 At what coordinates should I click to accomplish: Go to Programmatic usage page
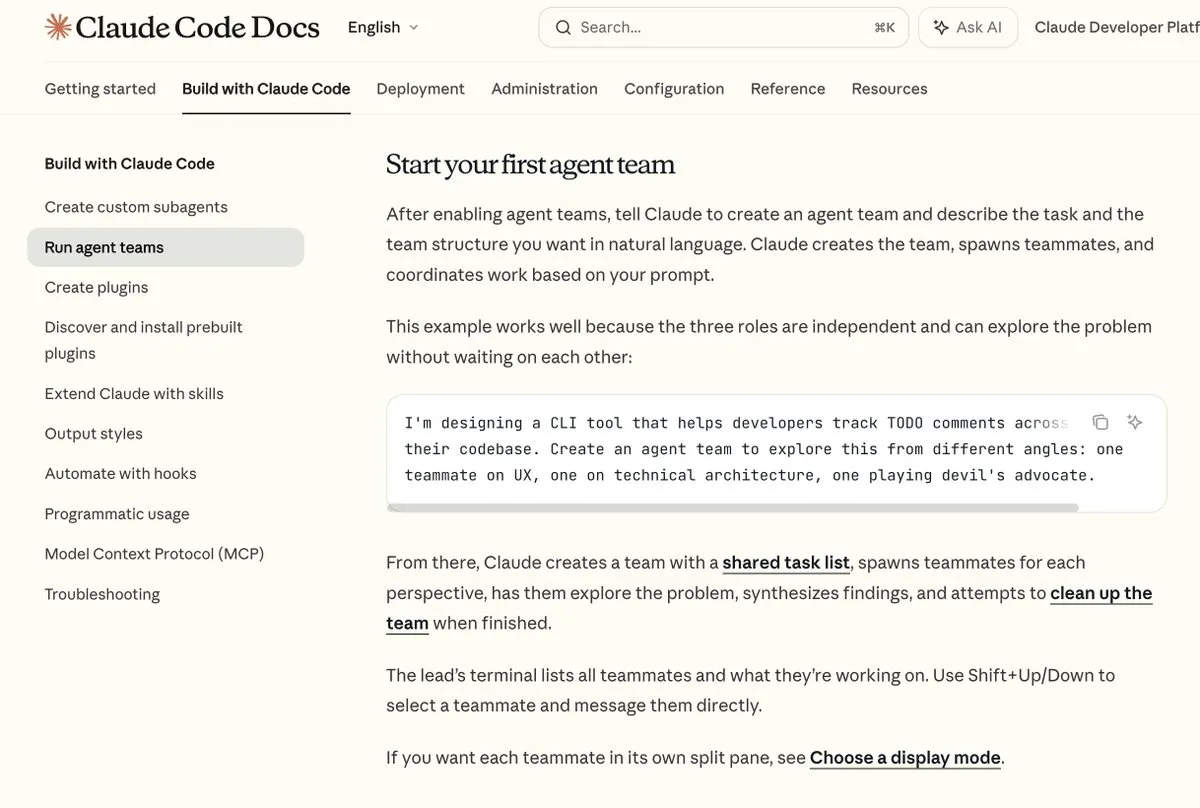pyautogui.click(x=117, y=514)
